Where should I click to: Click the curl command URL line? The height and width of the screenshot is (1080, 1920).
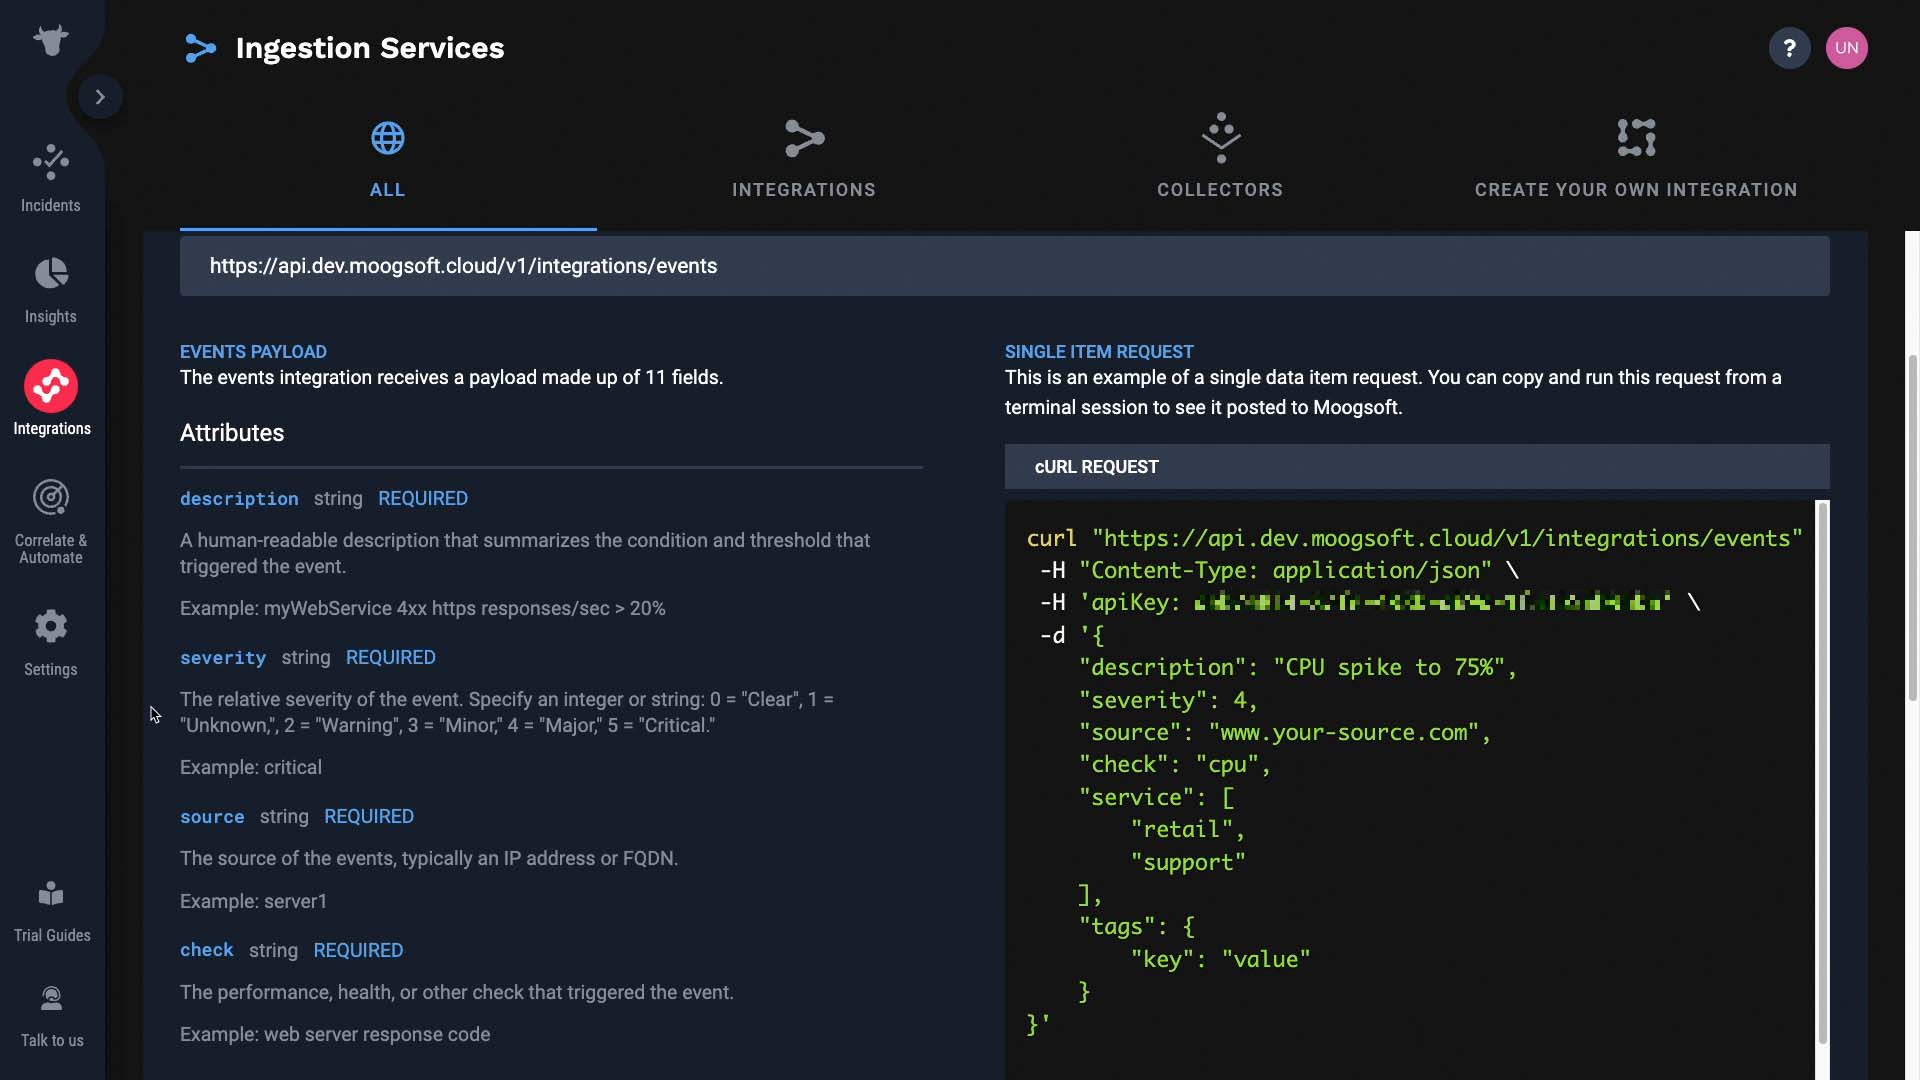click(x=1414, y=538)
